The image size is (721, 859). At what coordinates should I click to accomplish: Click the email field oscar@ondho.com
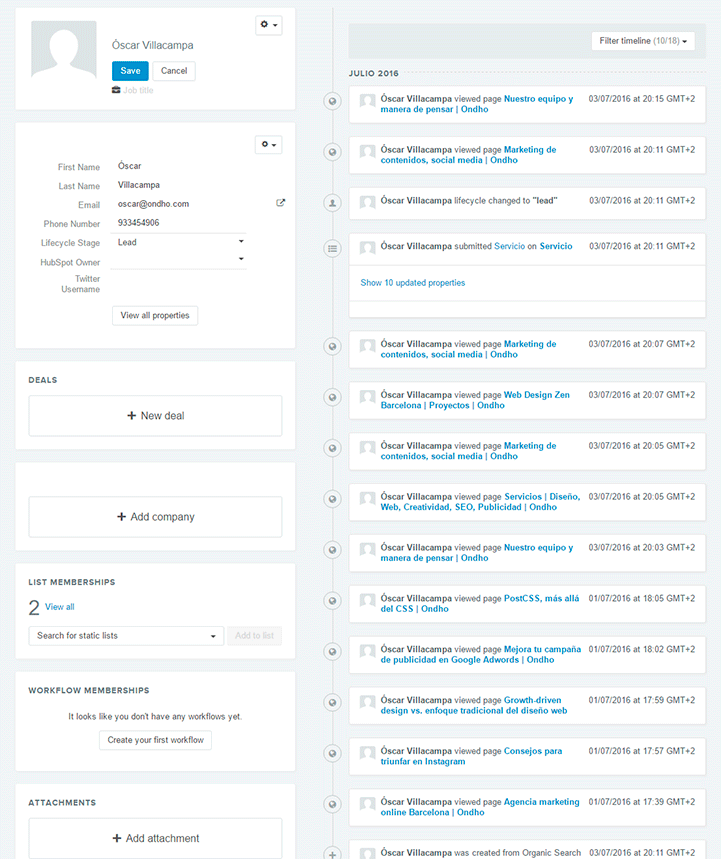[179, 204]
